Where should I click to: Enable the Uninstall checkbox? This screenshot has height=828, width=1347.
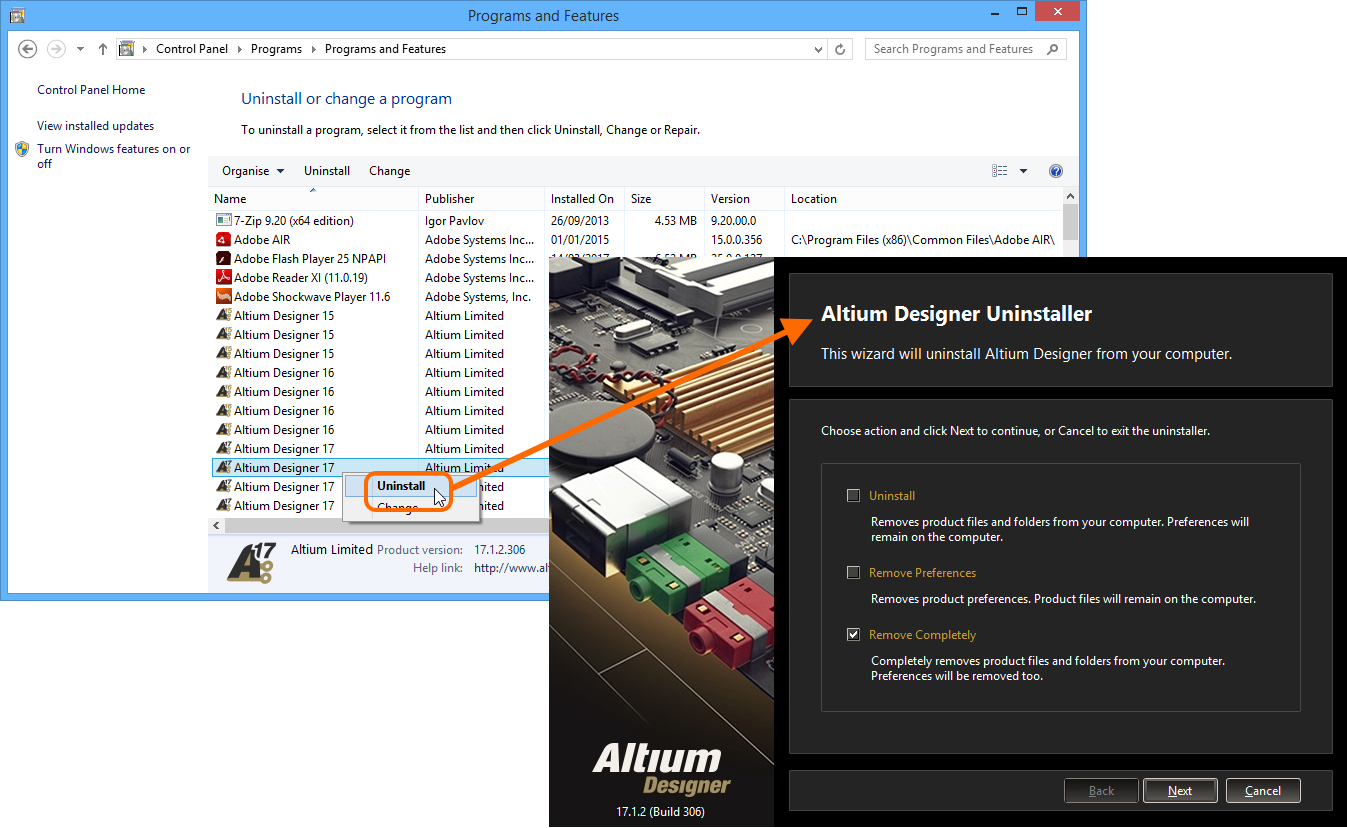pyautogui.click(x=853, y=495)
